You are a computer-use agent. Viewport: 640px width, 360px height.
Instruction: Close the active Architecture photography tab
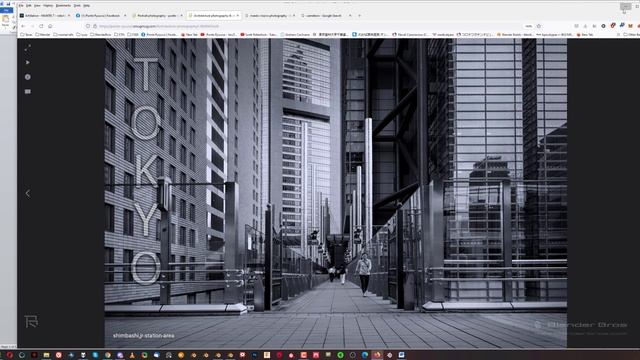coord(238,16)
